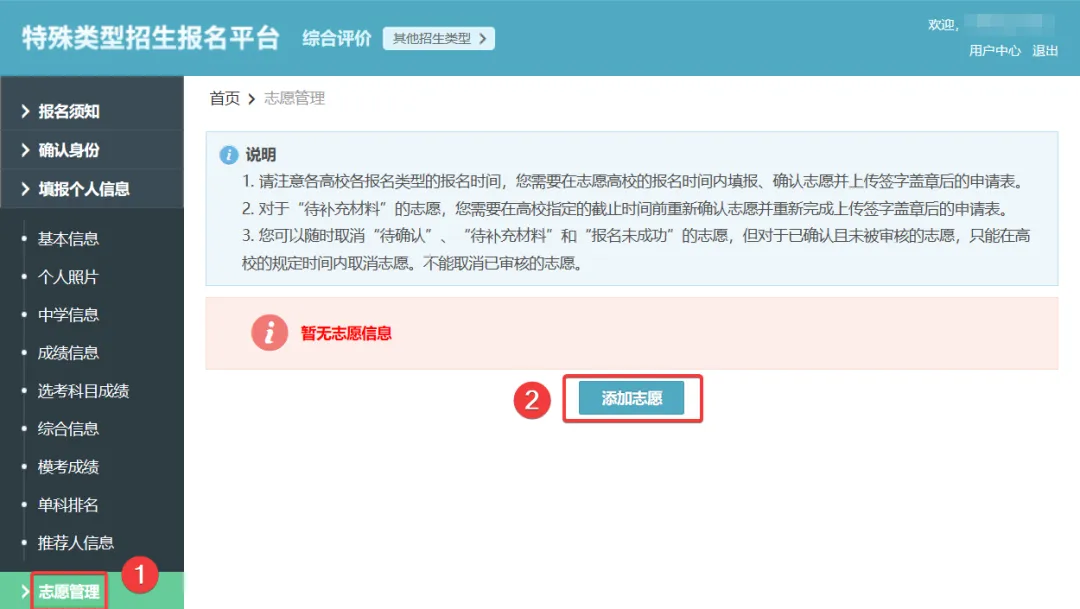The height and width of the screenshot is (609, 1080).
Task: Open 综合信息 in the sidebar
Action: coord(68,429)
